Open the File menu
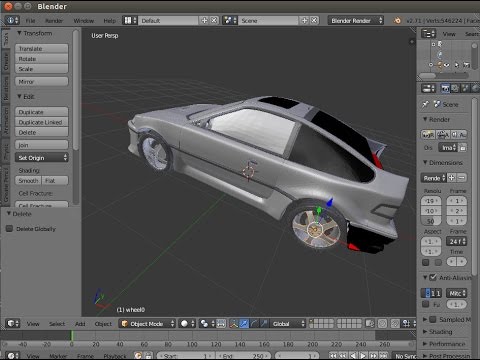480x360 pixels. (30, 21)
